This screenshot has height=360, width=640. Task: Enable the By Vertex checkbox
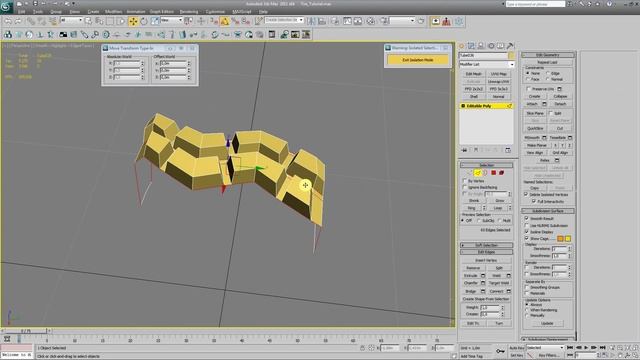click(464, 180)
